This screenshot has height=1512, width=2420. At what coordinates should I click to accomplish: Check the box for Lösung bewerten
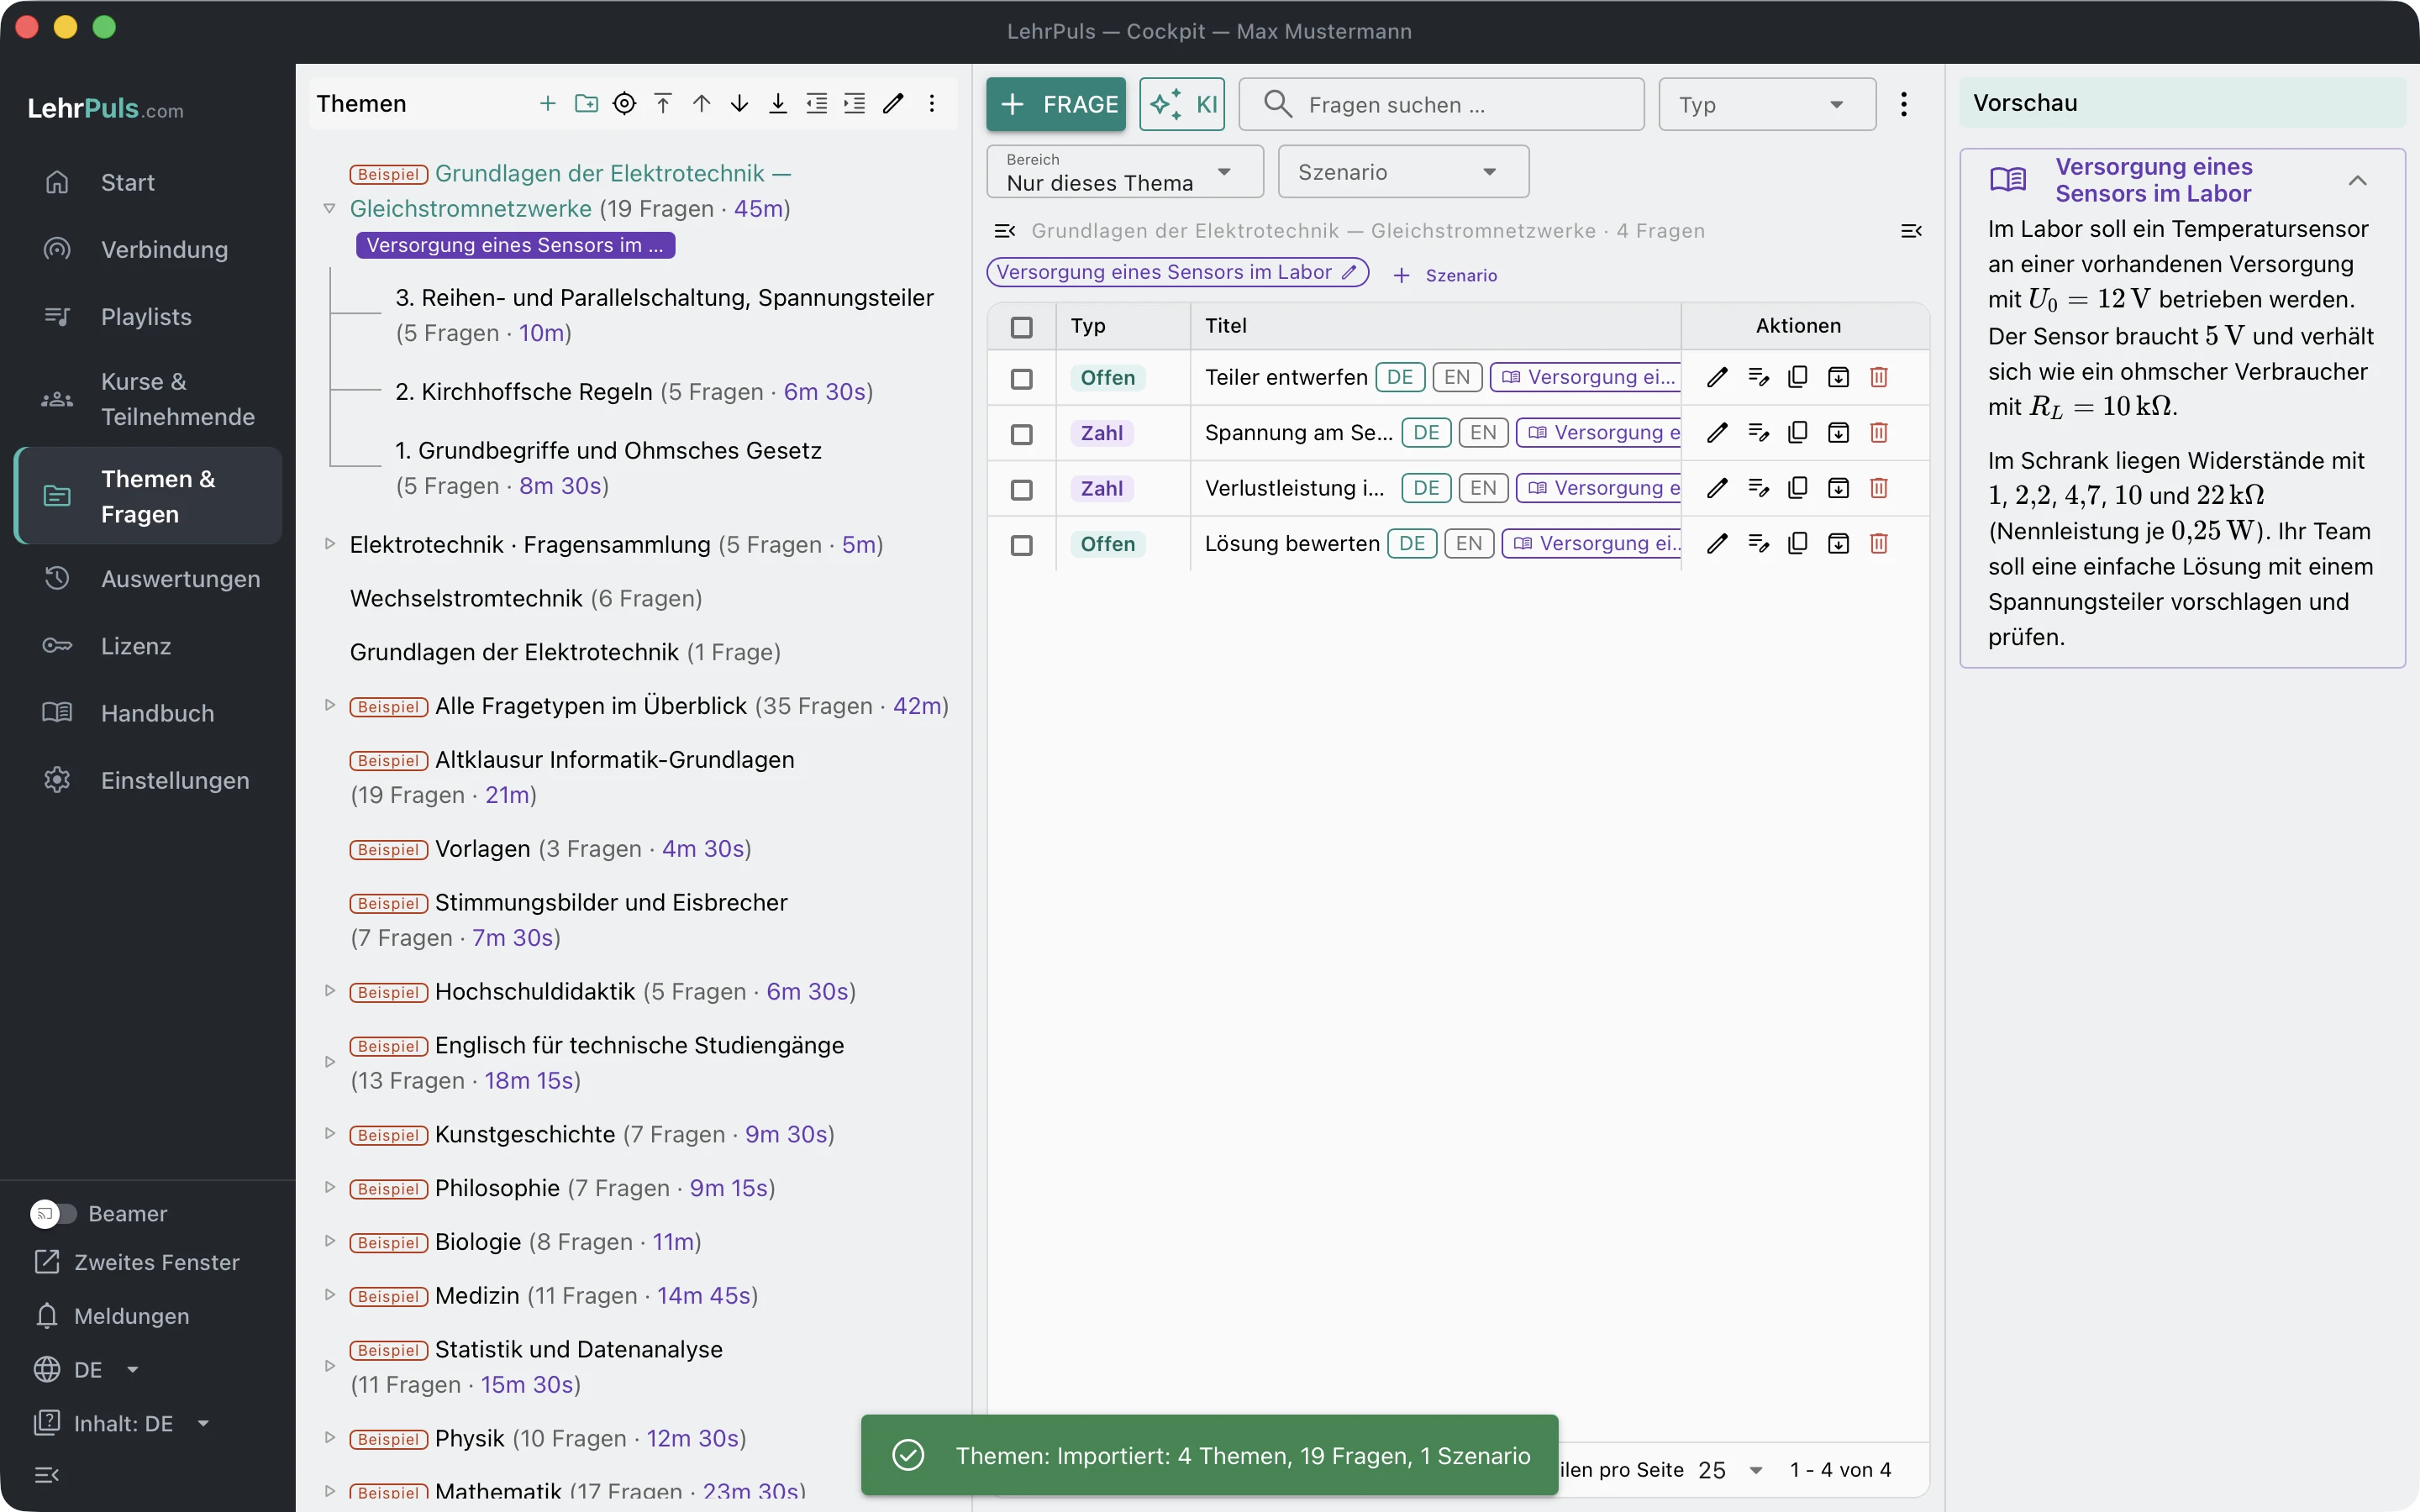[1021, 545]
